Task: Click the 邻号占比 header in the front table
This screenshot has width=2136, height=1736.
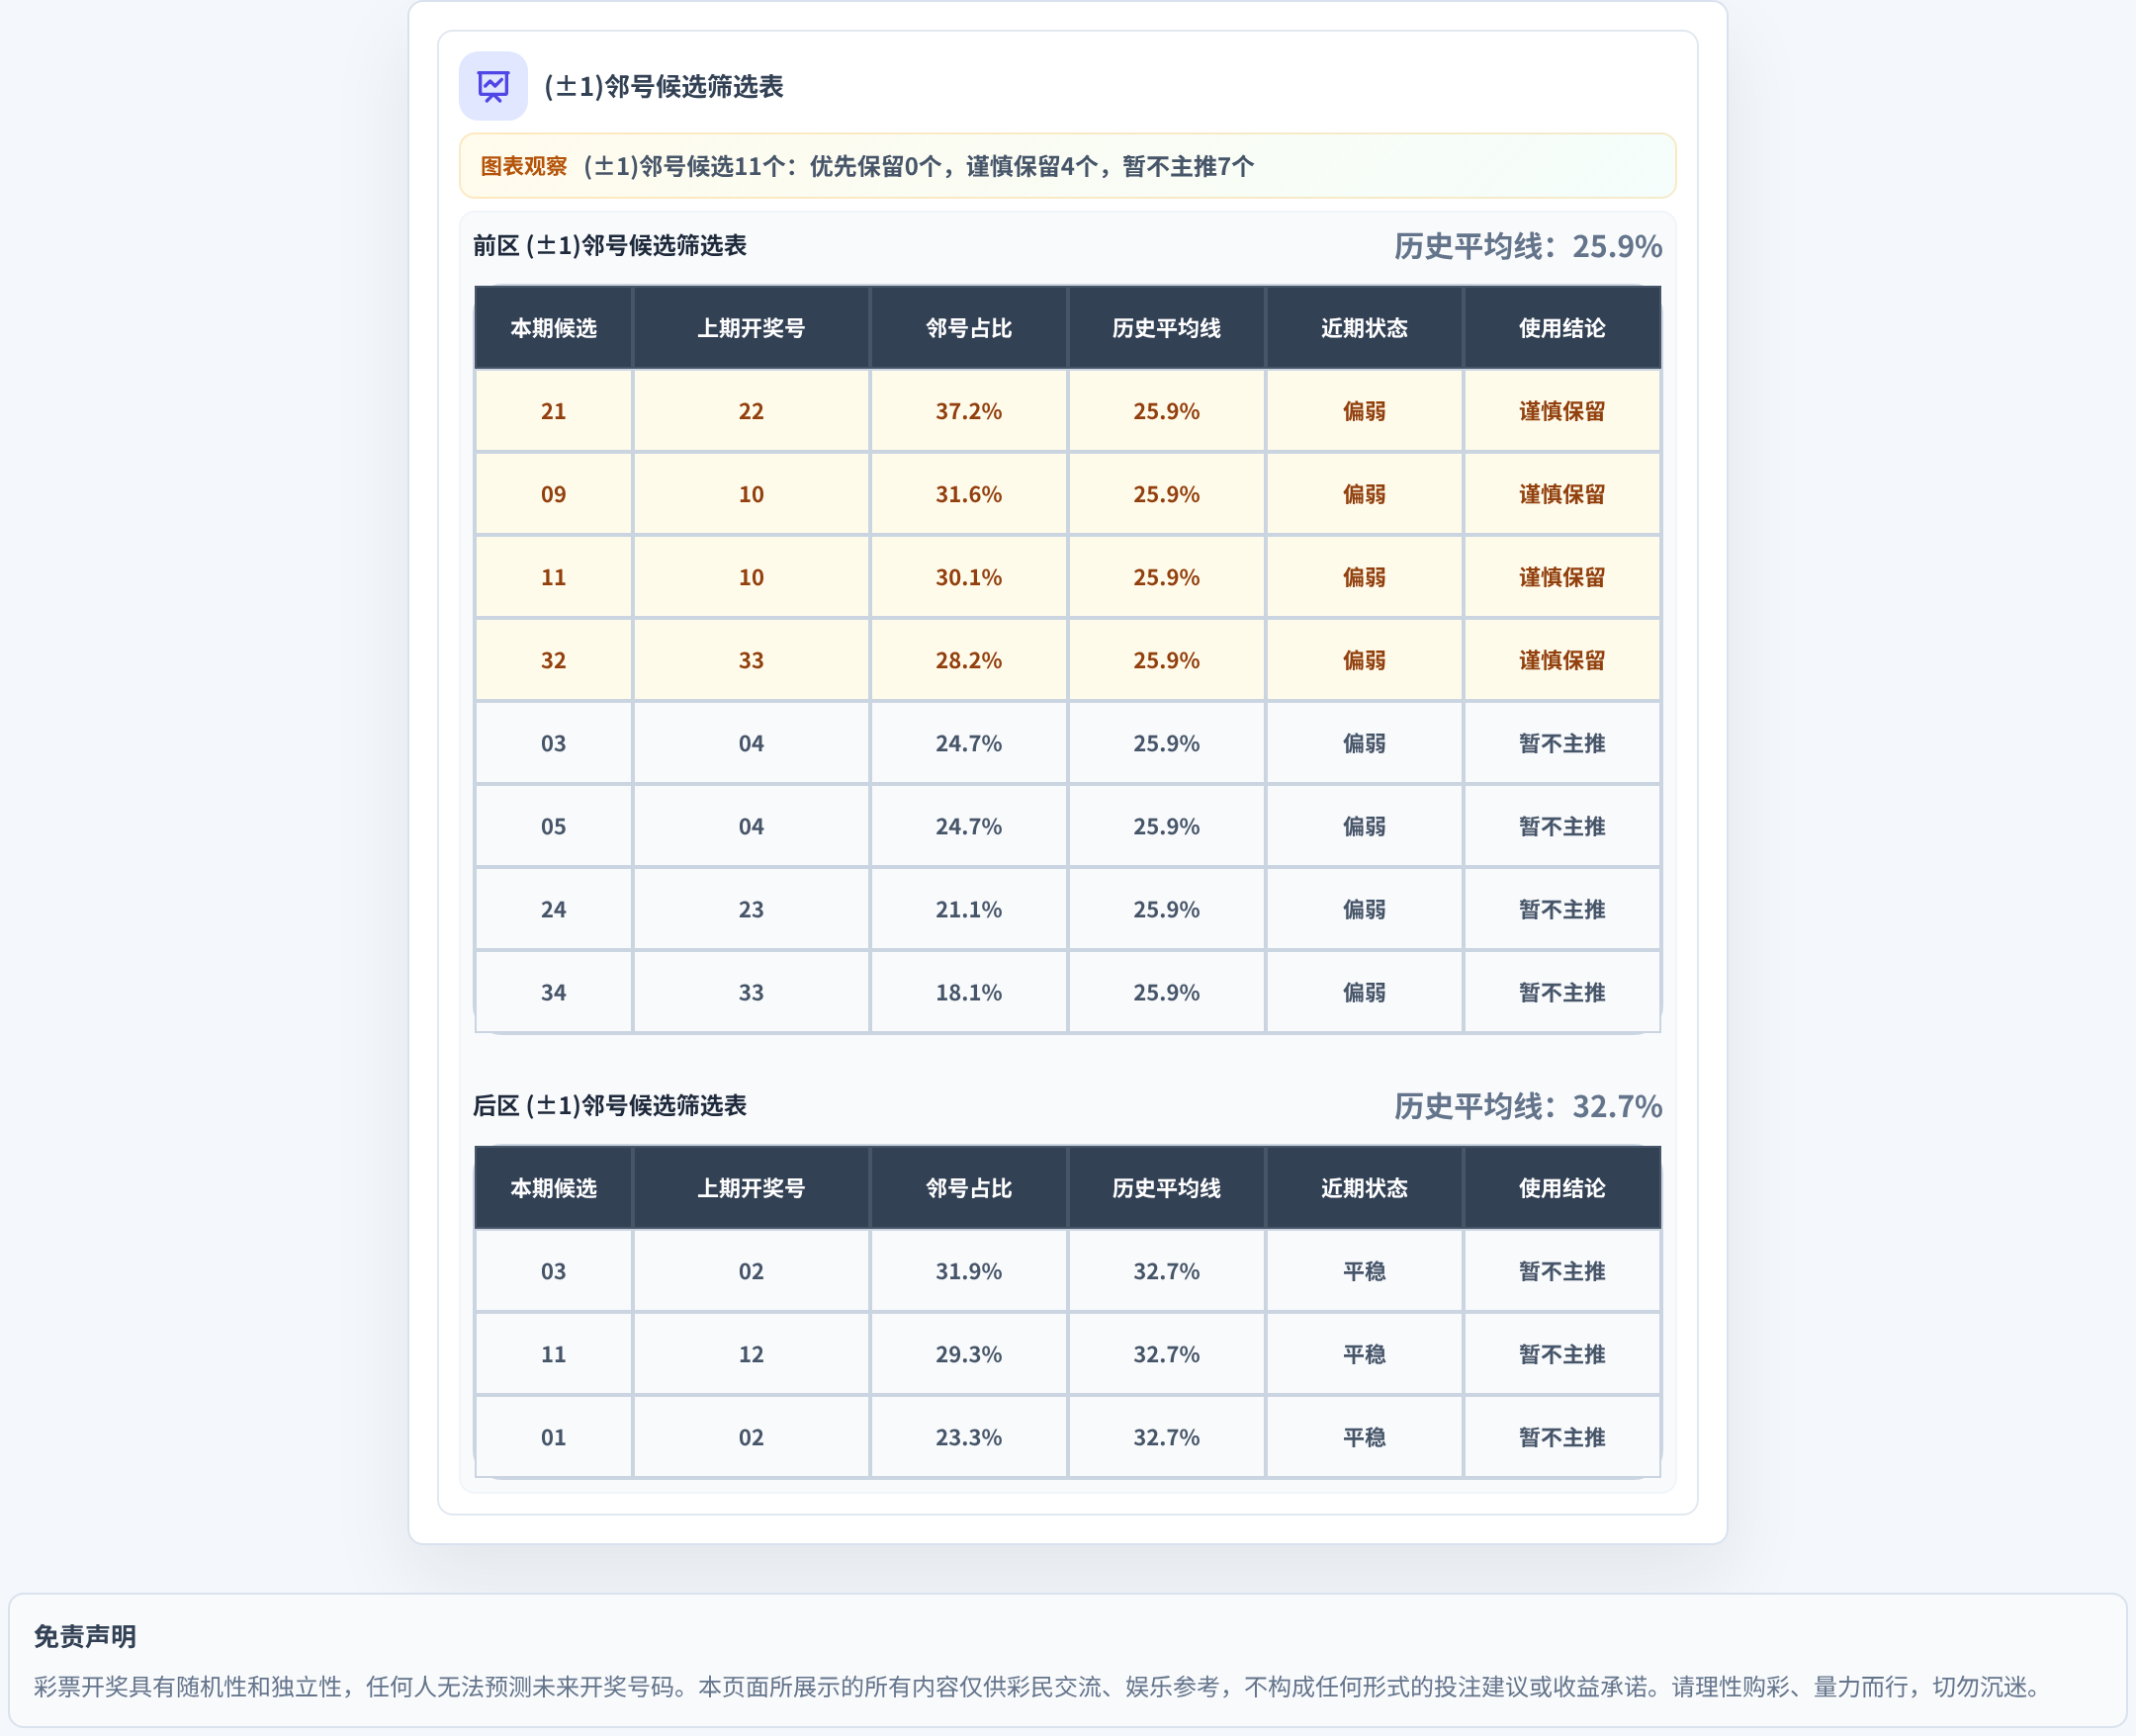Action: [968, 328]
